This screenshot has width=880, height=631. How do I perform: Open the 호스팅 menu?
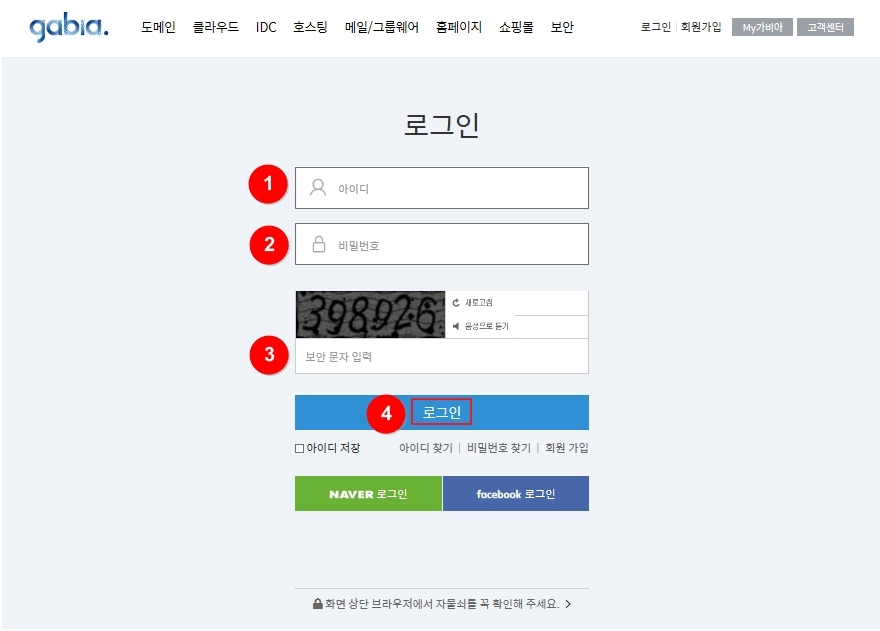[310, 27]
